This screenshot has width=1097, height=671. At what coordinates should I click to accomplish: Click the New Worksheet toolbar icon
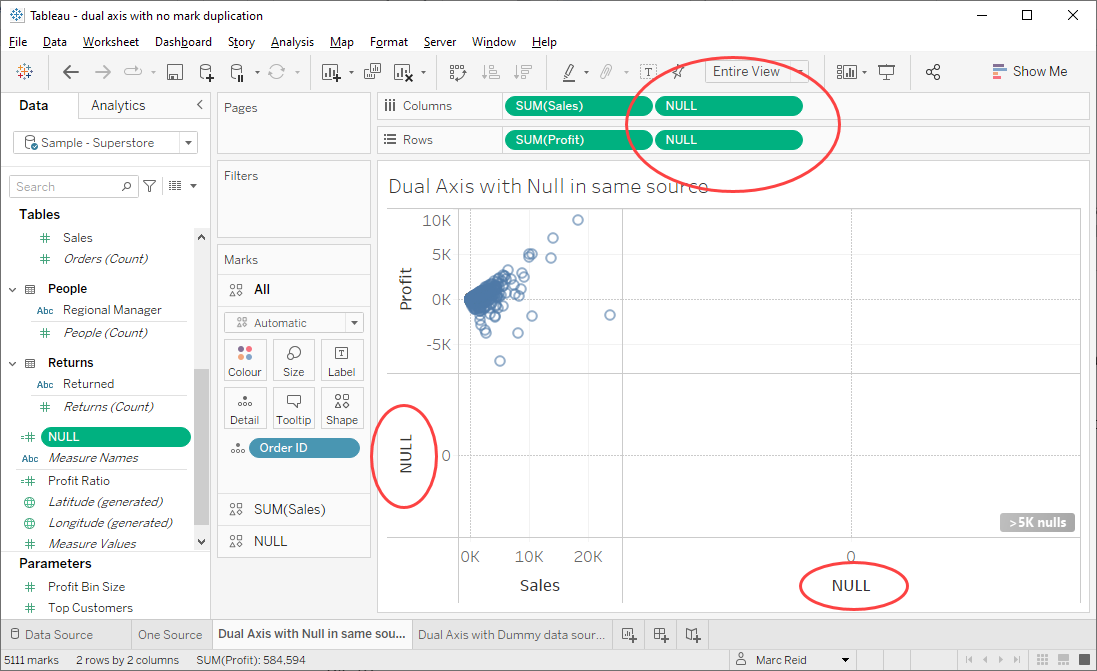pos(331,72)
